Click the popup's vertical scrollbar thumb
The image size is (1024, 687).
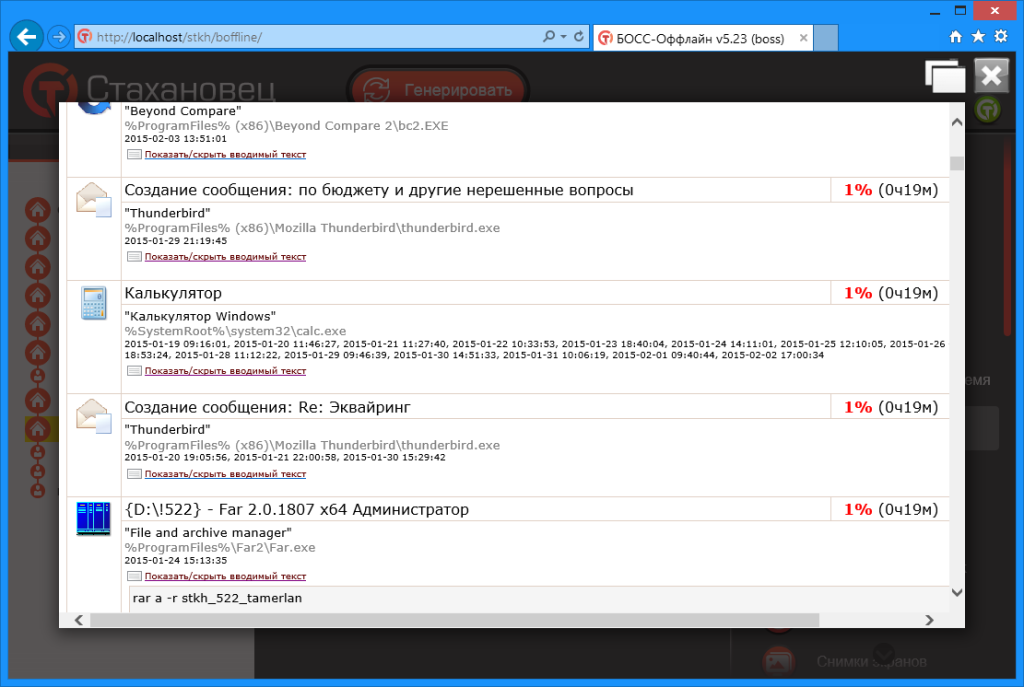957,163
